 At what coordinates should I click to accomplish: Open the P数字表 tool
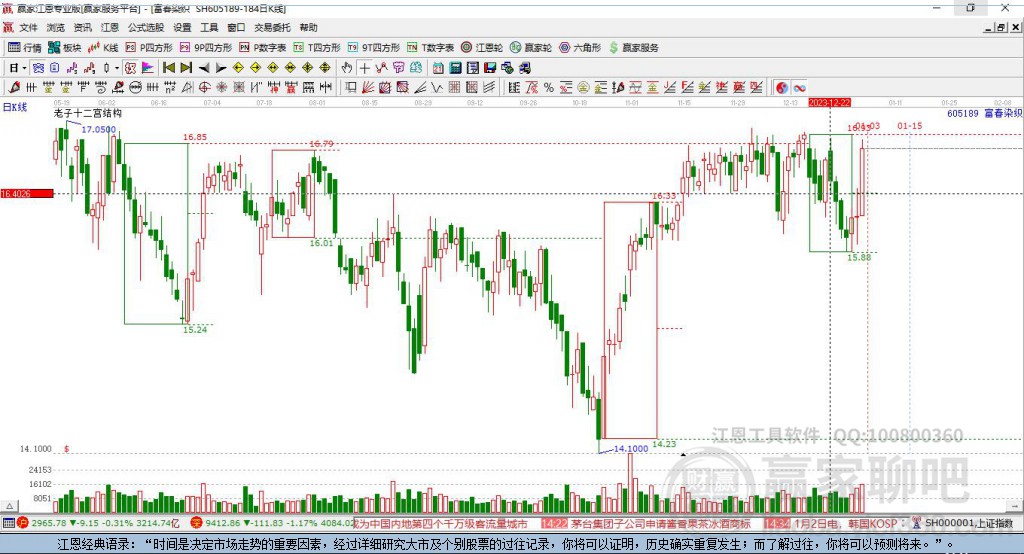263,48
